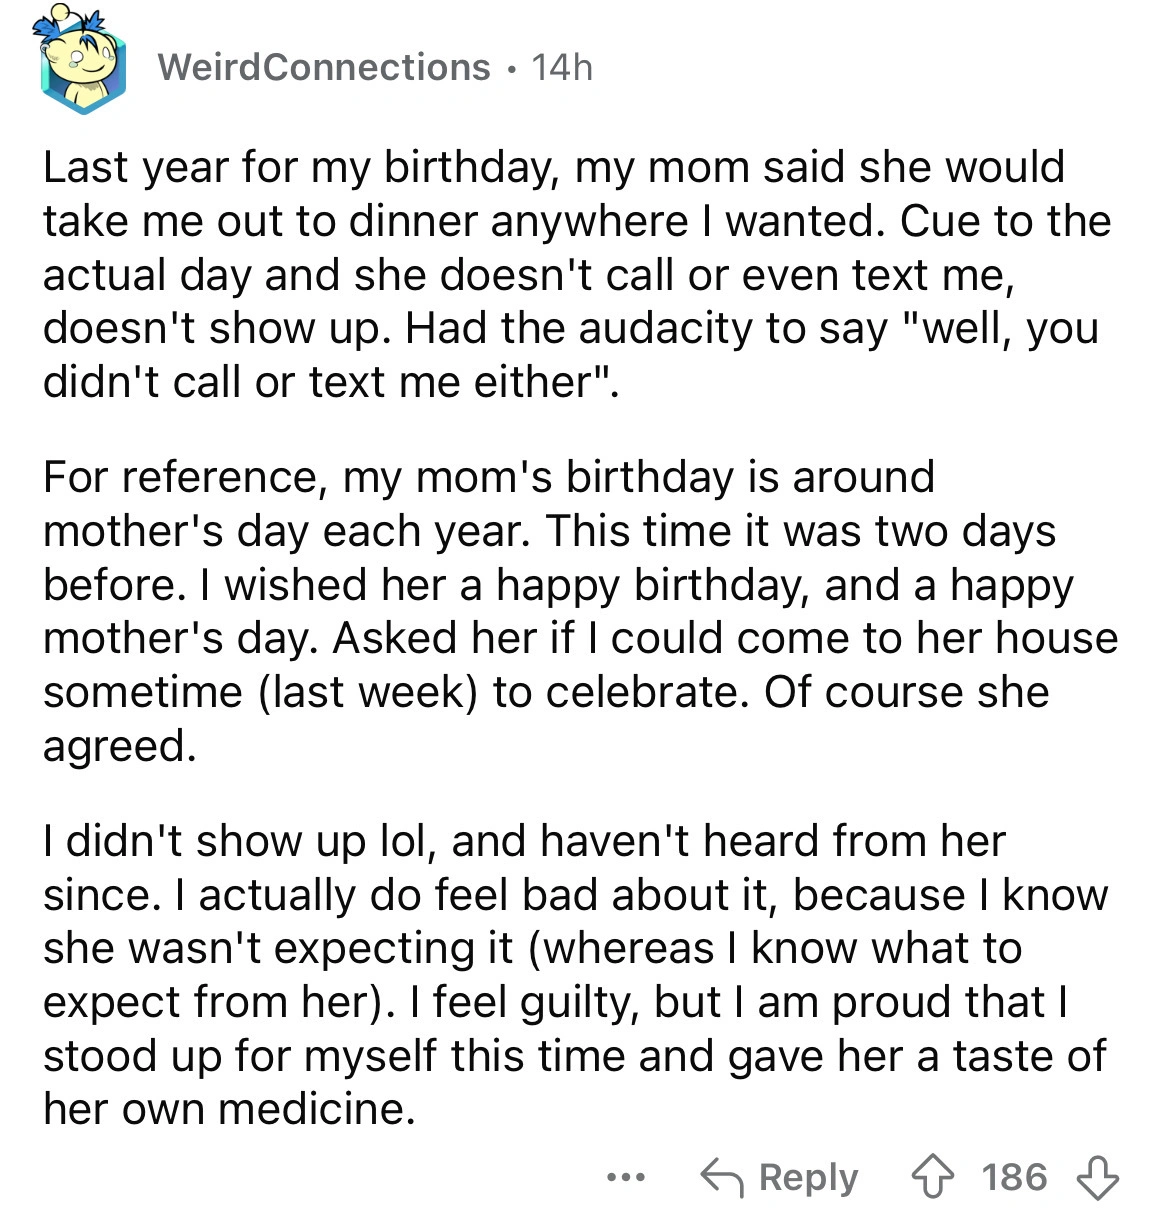Click the 14h timestamp
1170x1214 pixels.
(561, 66)
